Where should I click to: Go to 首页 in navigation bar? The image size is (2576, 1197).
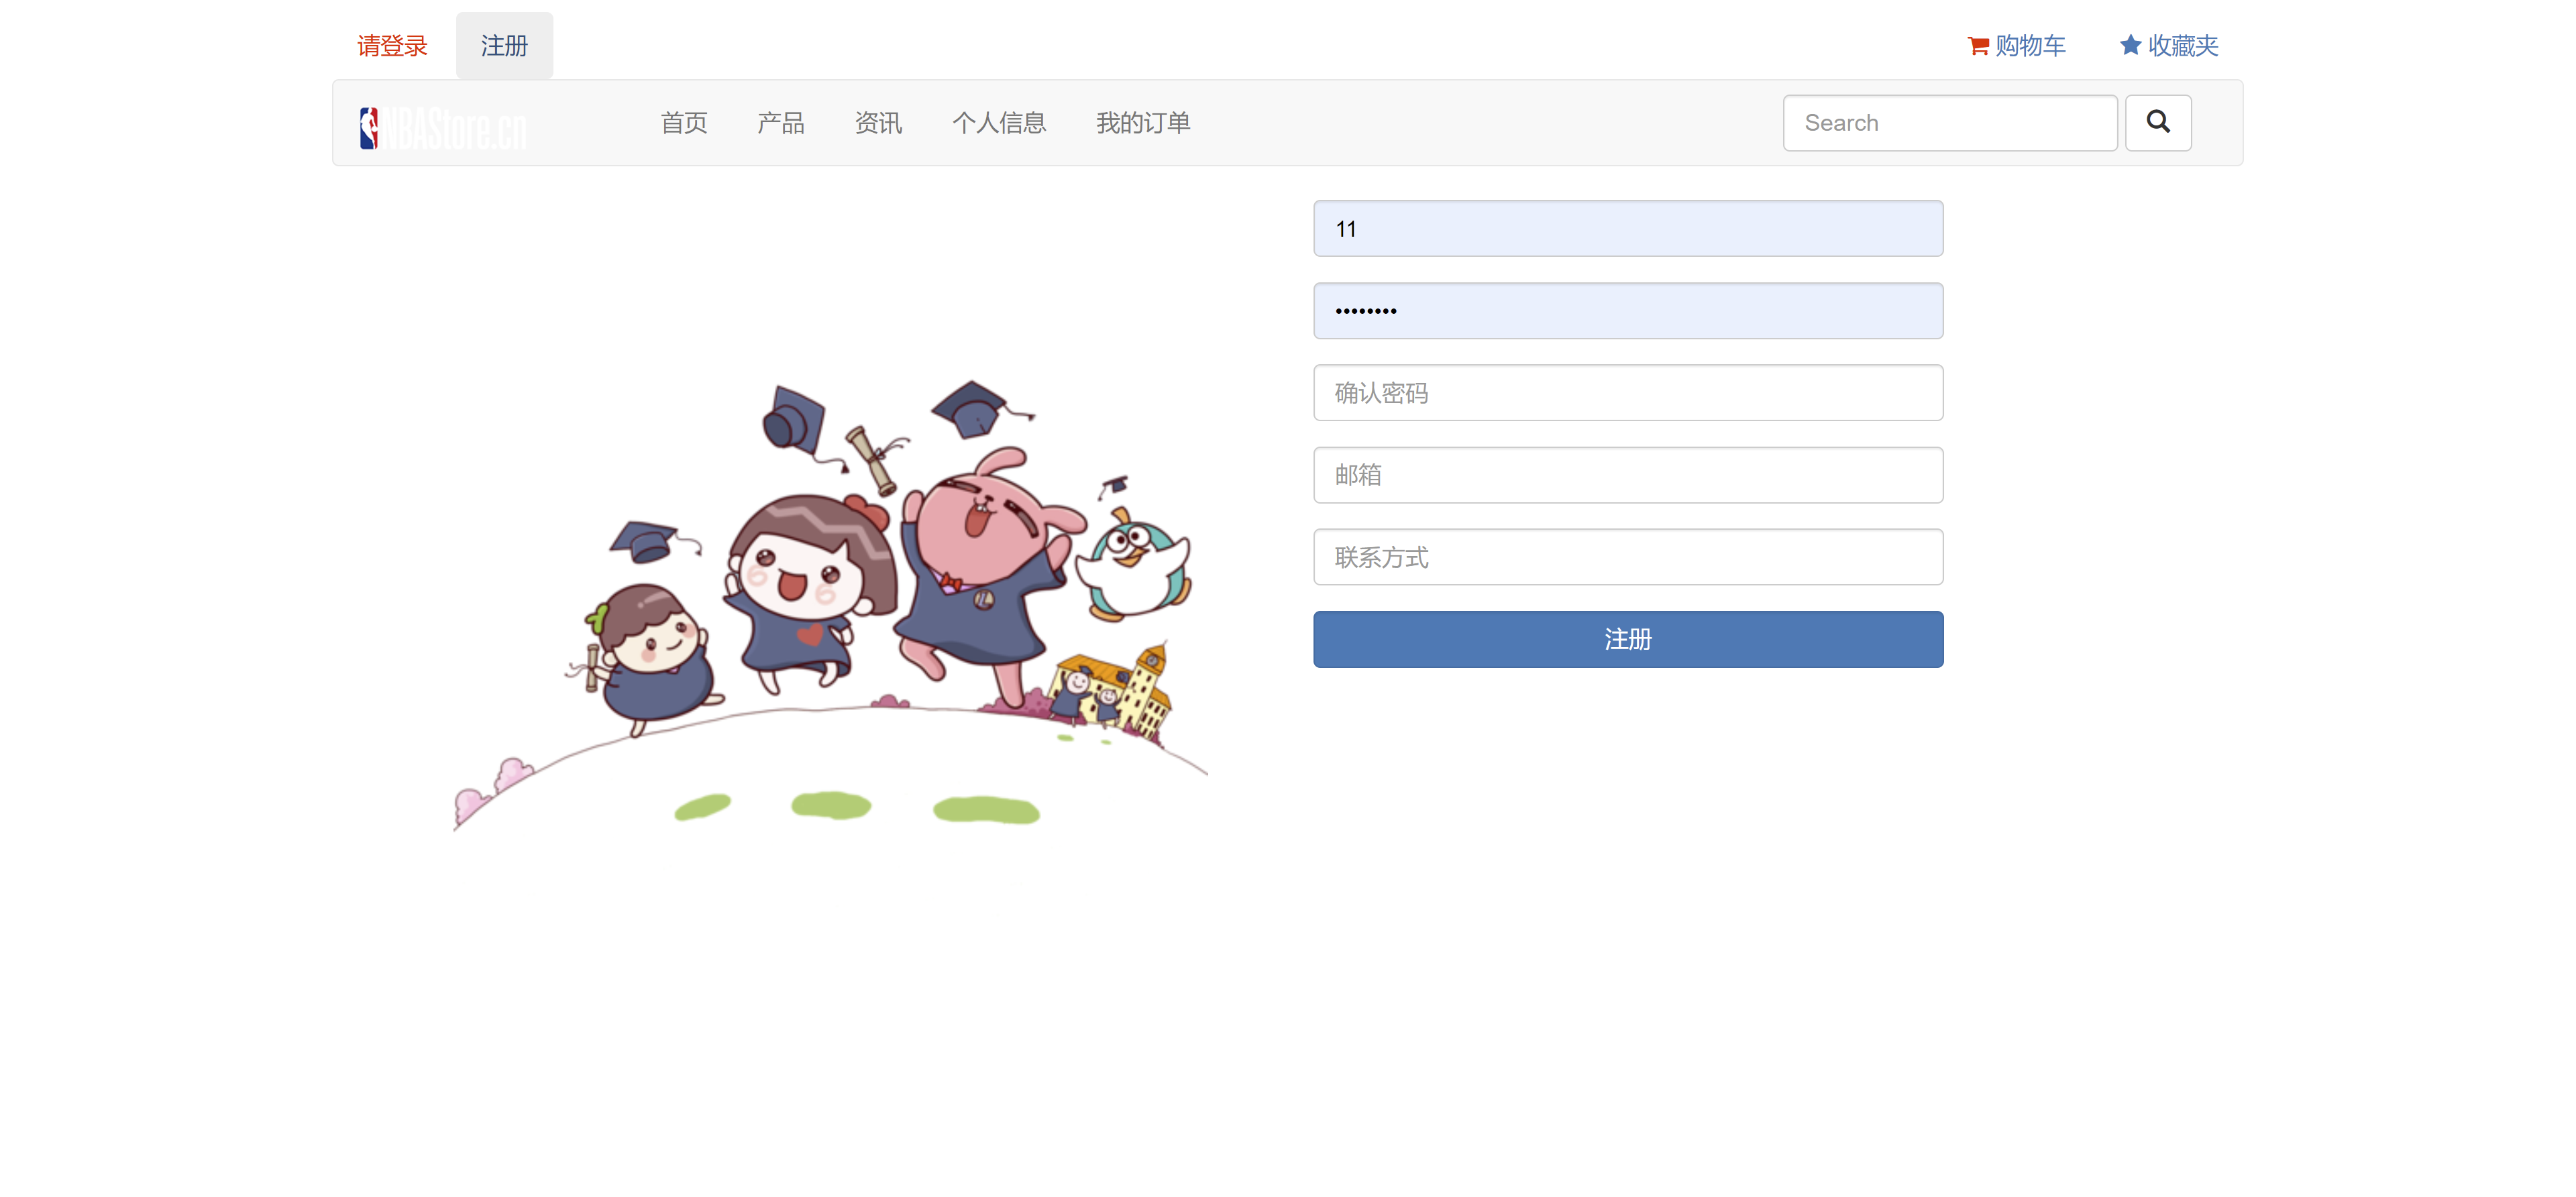point(684,123)
